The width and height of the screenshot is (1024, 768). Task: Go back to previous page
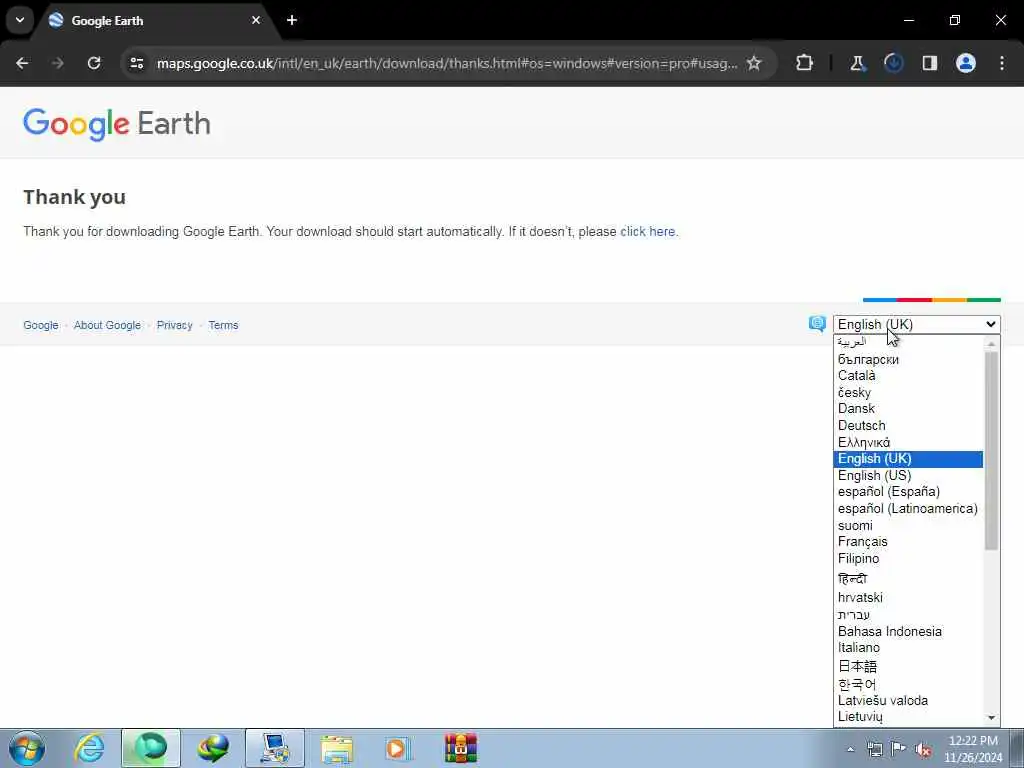pyautogui.click(x=22, y=63)
